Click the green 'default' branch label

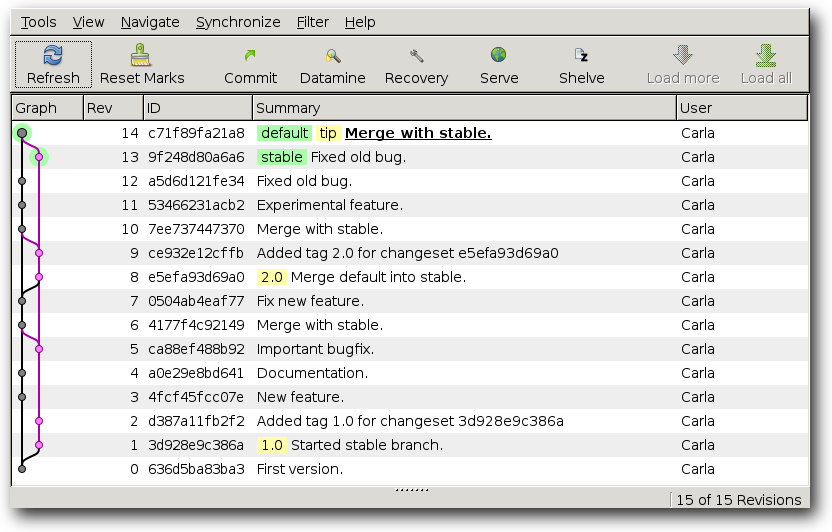point(284,133)
